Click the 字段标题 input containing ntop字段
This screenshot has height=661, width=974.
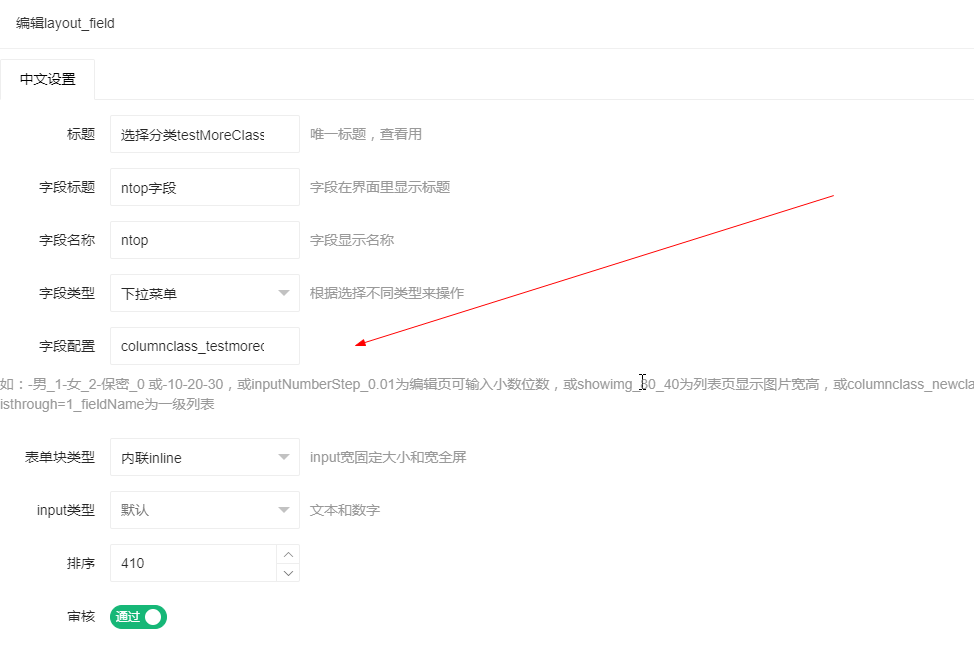pos(204,187)
